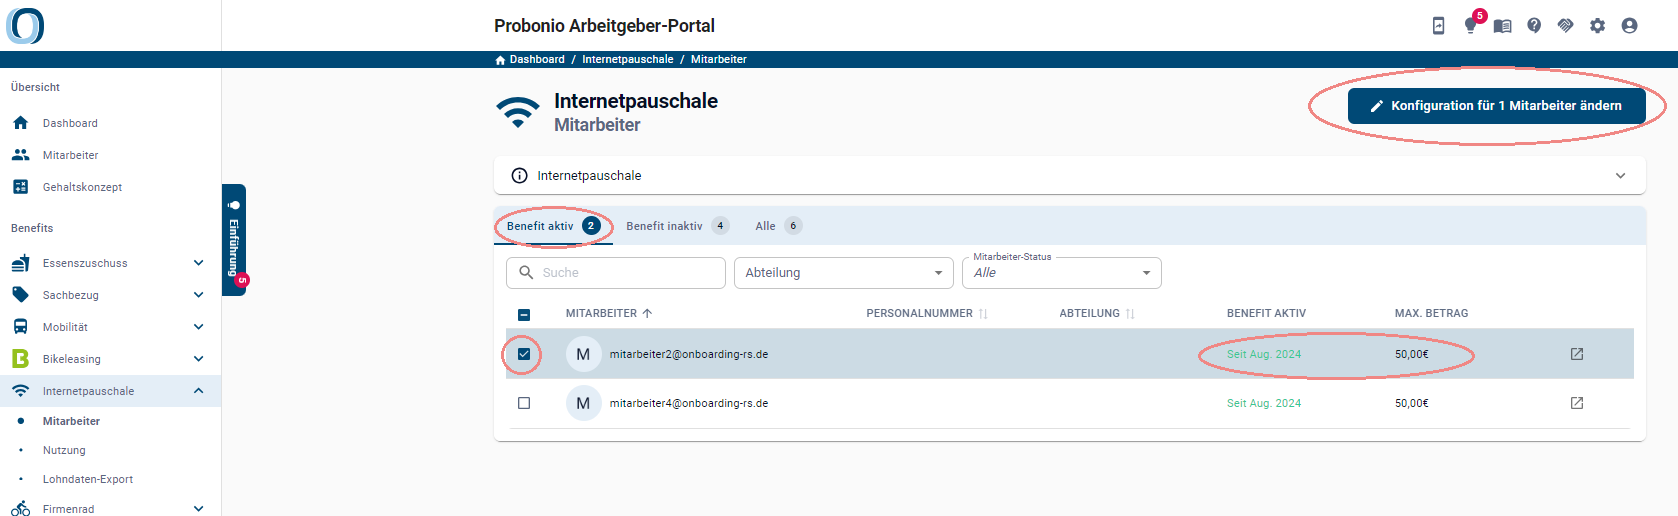
Task: Click the email mitarbeiter4@onboarding-rs.de
Action: 689,403
